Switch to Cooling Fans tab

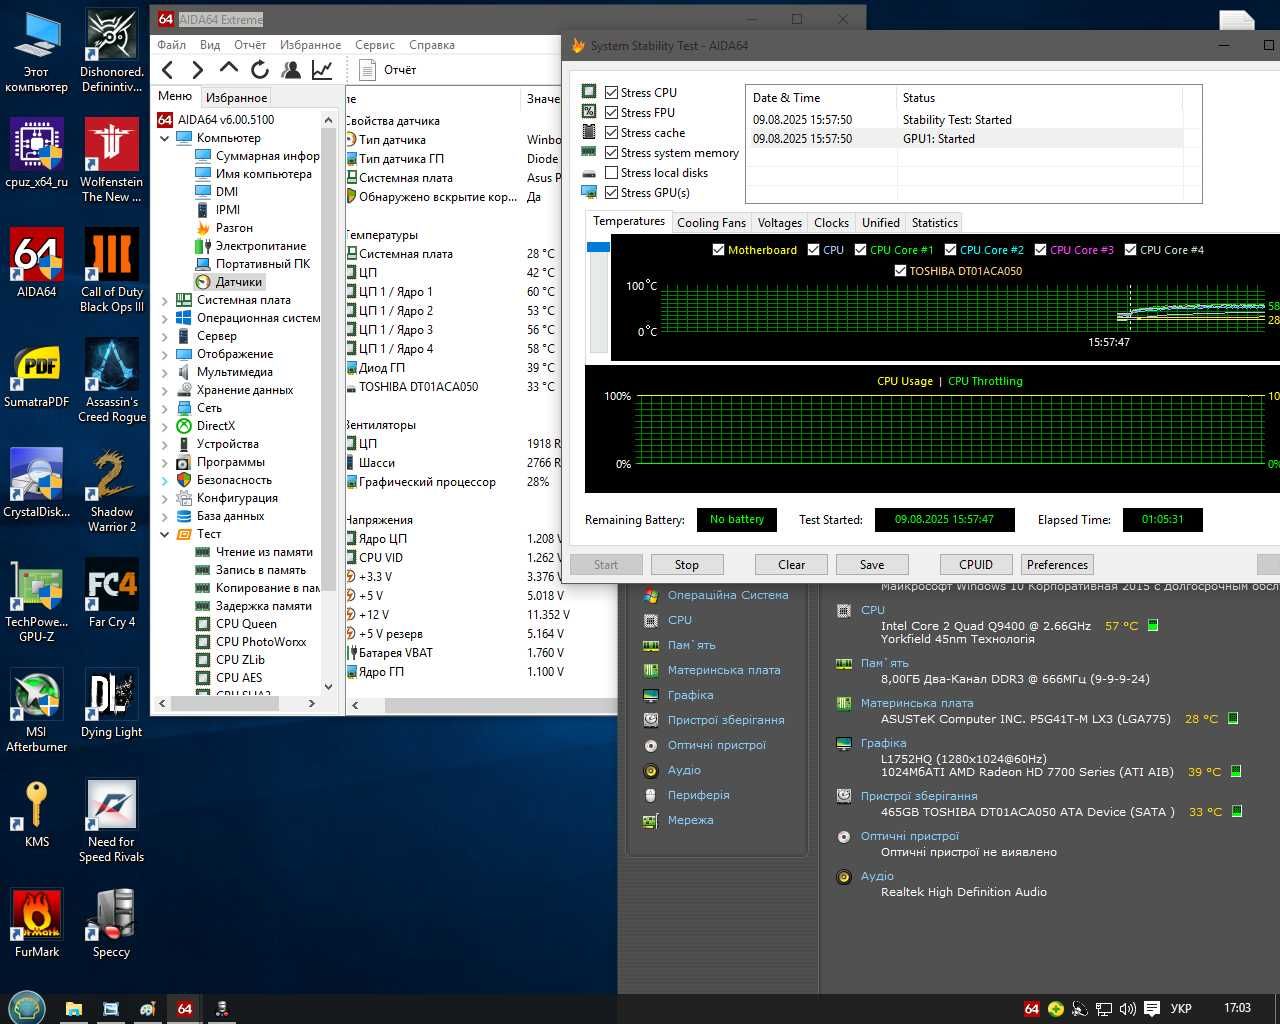(x=711, y=223)
